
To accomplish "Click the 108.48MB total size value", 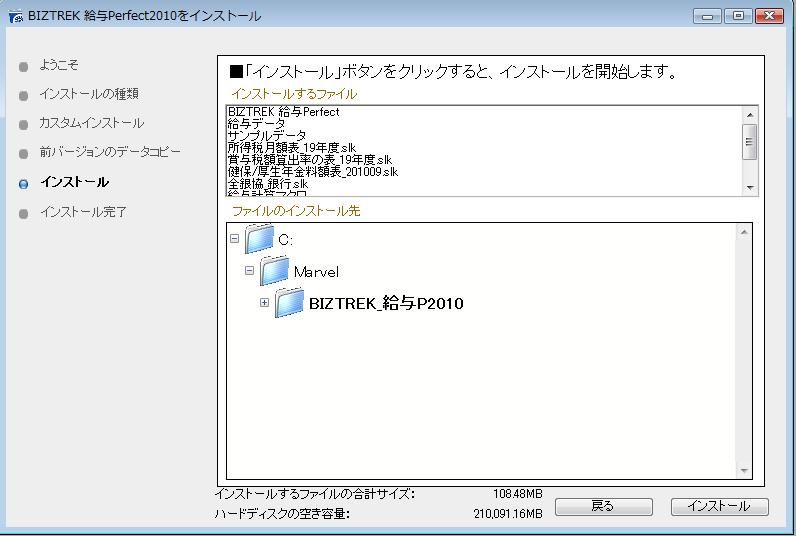I will pos(518,493).
